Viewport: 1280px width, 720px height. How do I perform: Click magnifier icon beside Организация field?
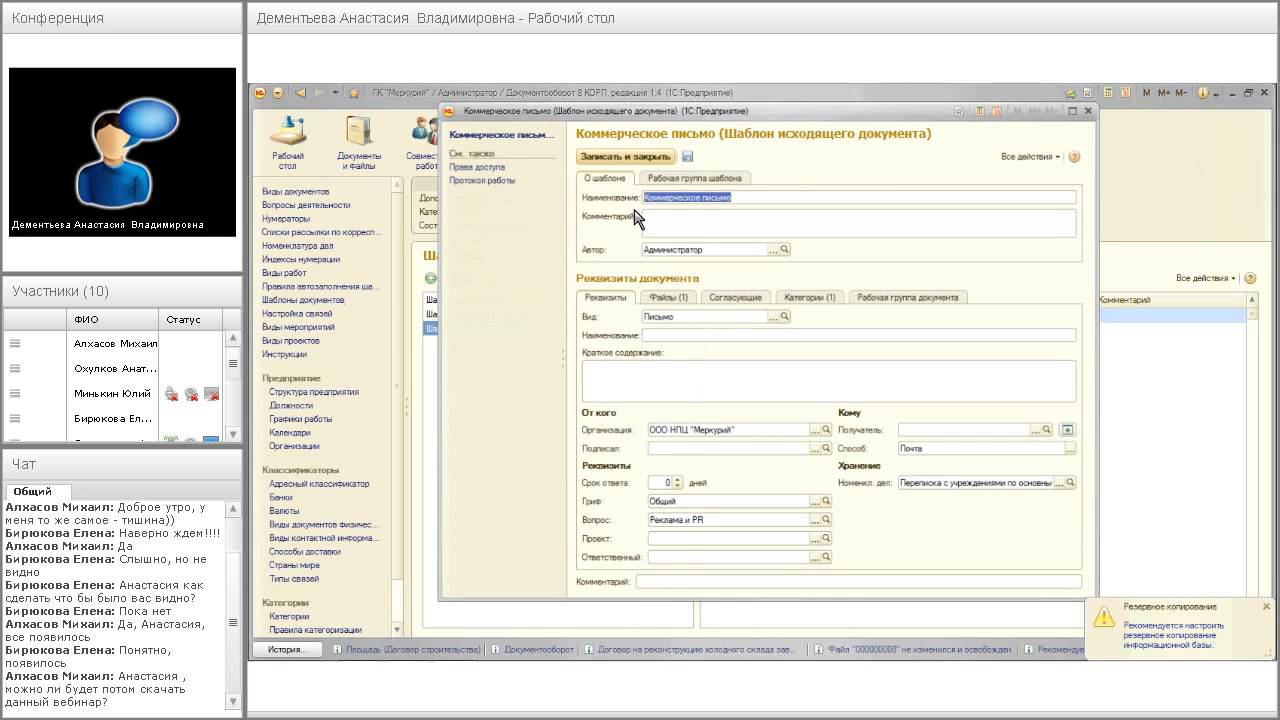tap(826, 430)
